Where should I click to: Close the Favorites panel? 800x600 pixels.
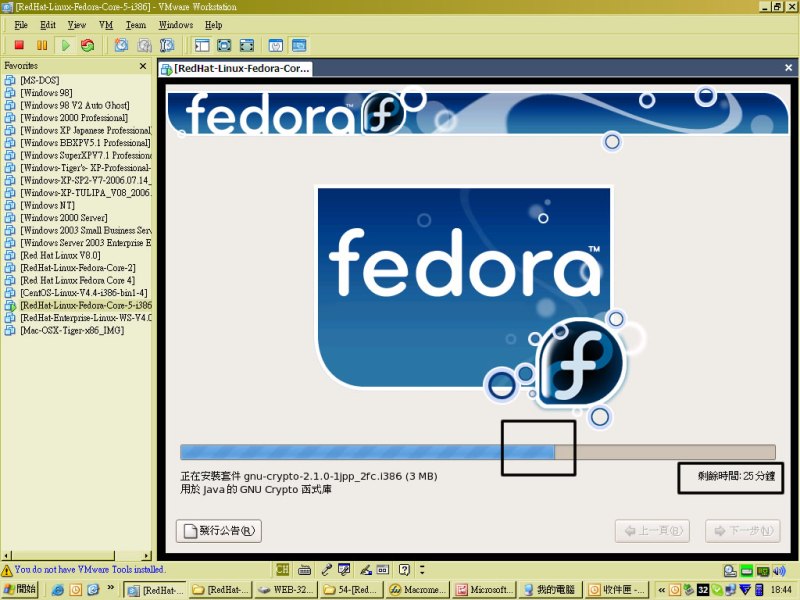pyautogui.click(x=143, y=66)
